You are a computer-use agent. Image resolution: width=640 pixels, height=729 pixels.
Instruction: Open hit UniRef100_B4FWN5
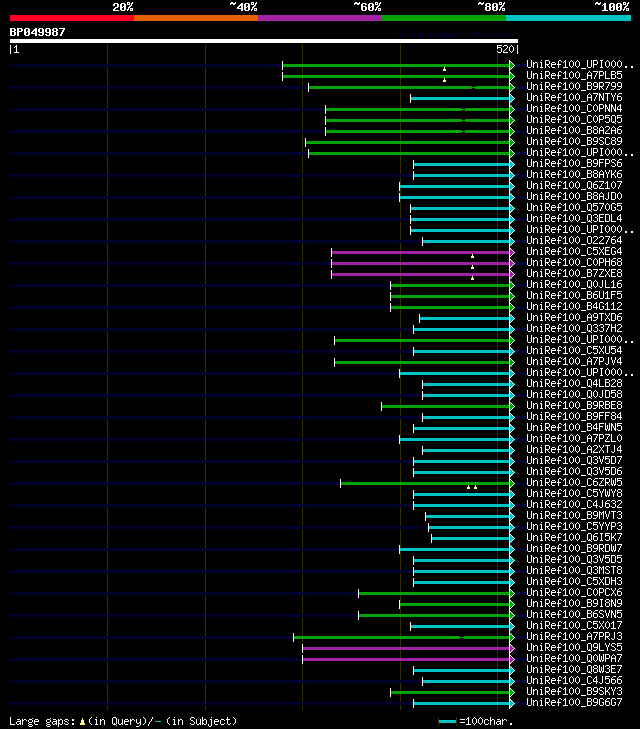574,428
